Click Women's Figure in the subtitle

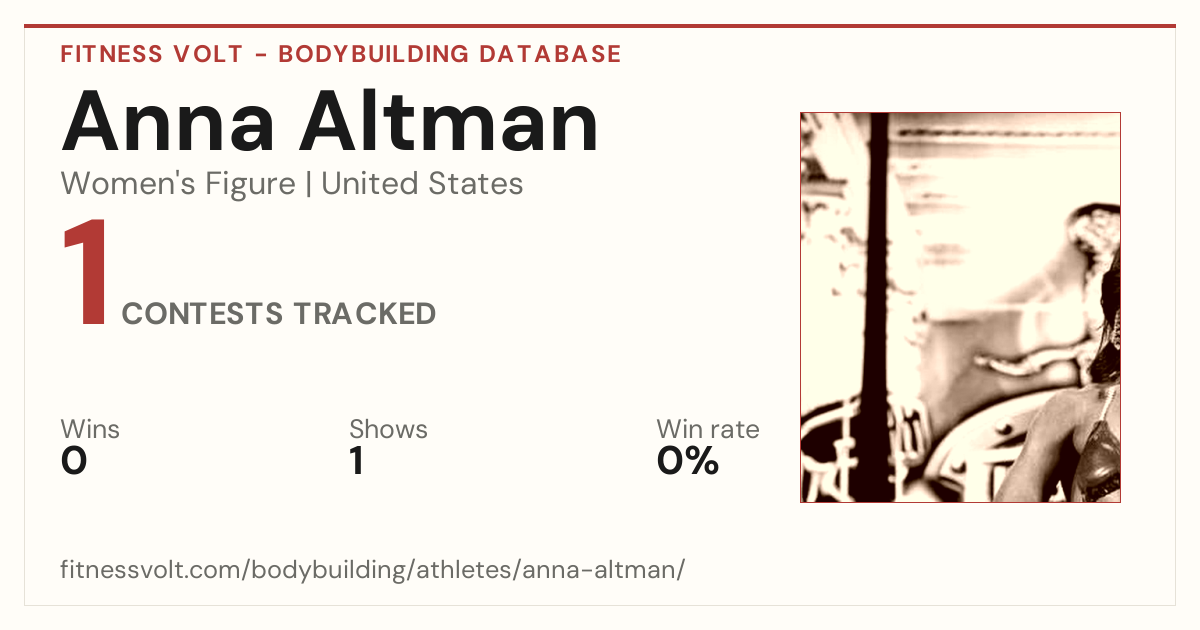coord(178,184)
